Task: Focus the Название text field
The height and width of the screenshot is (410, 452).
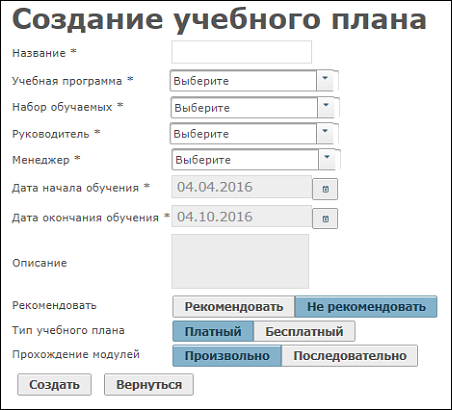Action: 242,52
